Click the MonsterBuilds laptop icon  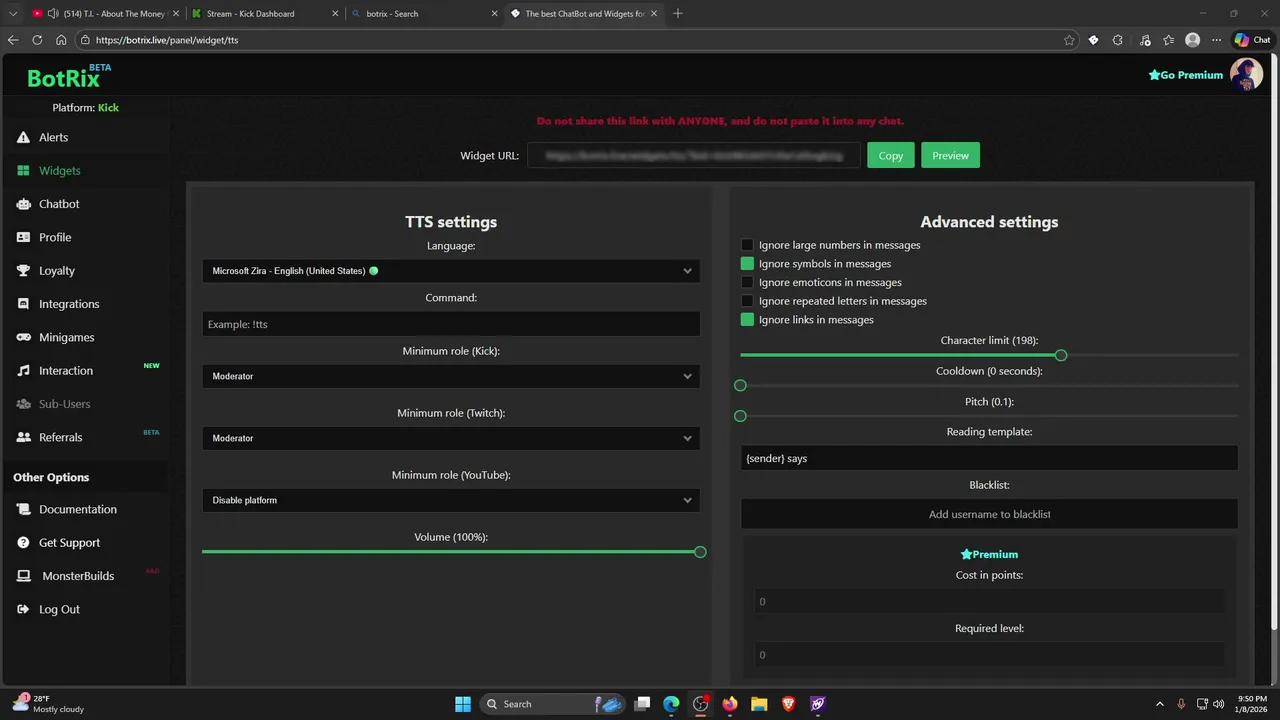(23, 576)
